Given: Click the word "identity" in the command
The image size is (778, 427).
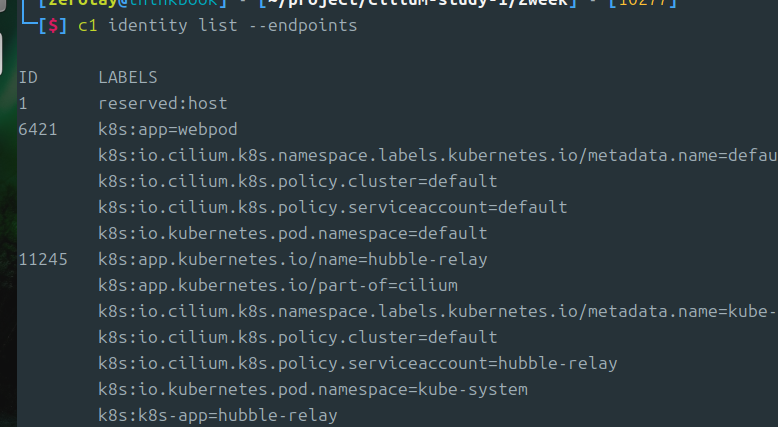Looking at the screenshot, I should point(148,25).
